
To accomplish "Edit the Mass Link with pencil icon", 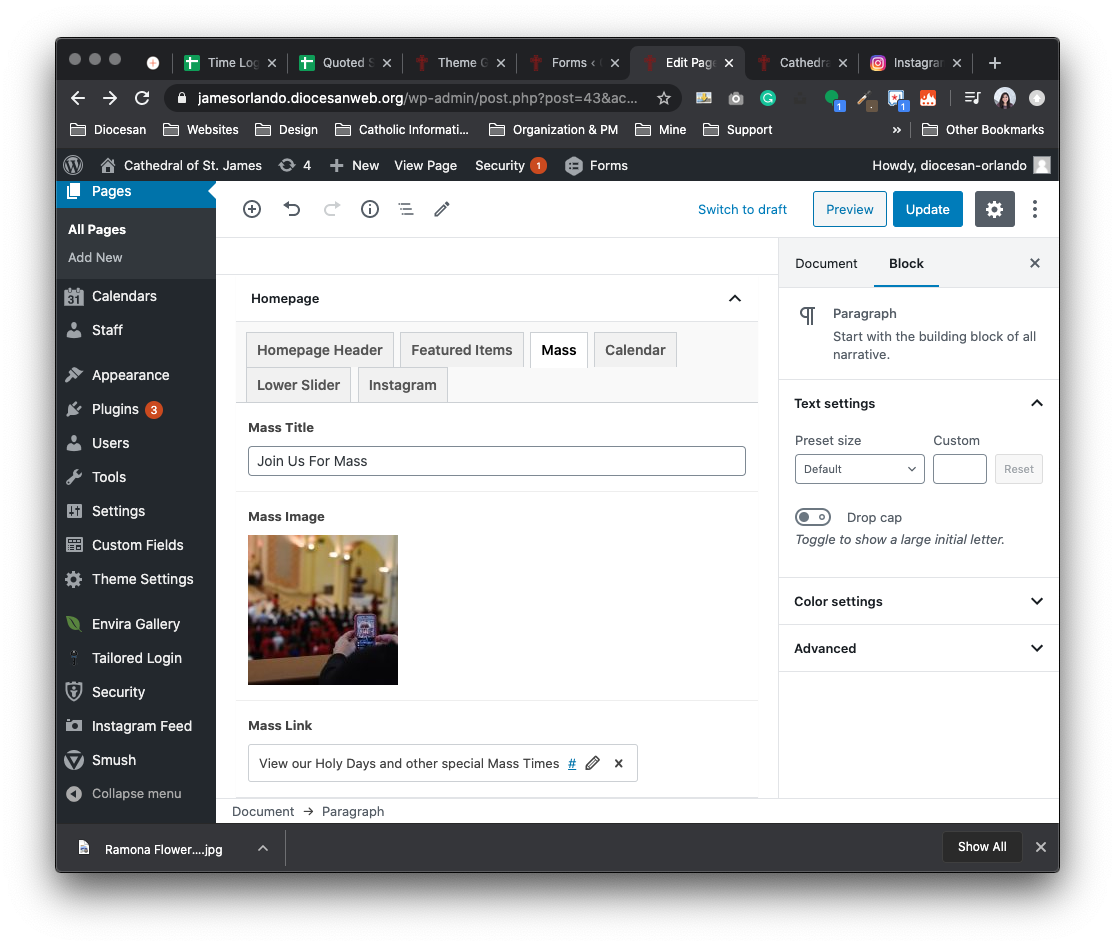I will point(593,763).
